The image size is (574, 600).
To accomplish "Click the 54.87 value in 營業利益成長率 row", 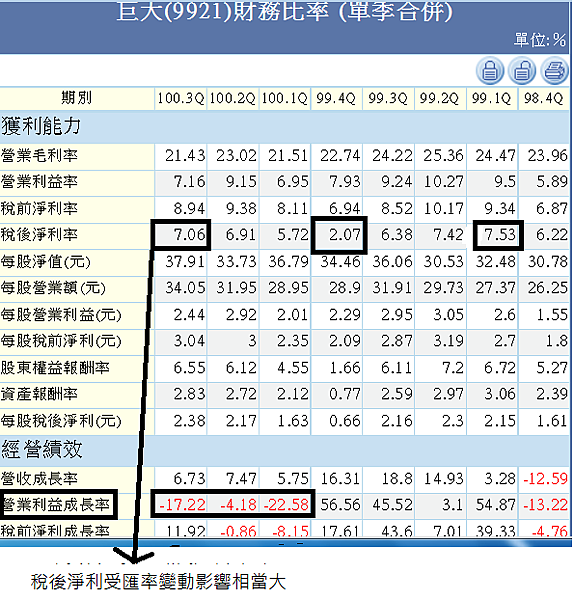I will pyautogui.click(x=496, y=505).
